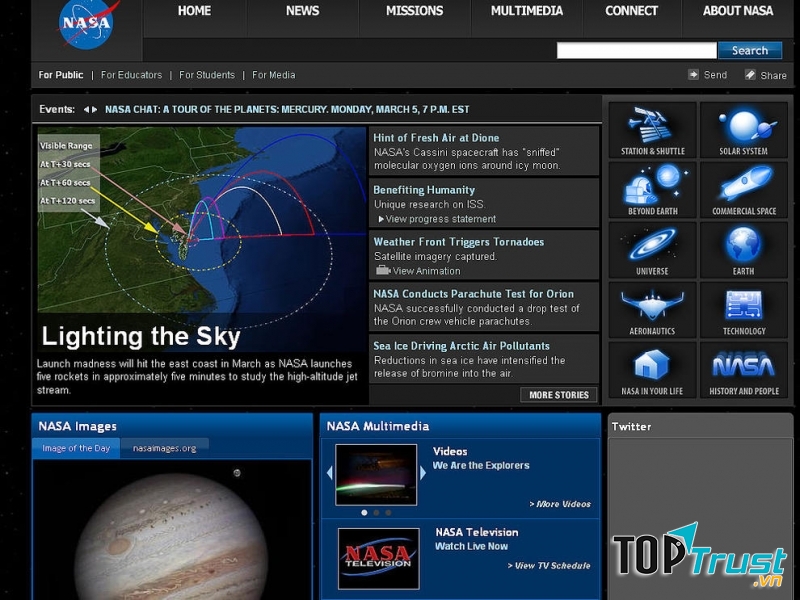Open Hint of Fresh Air at Dione
Viewport: 800px width, 600px height.
[x=436, y=138]
